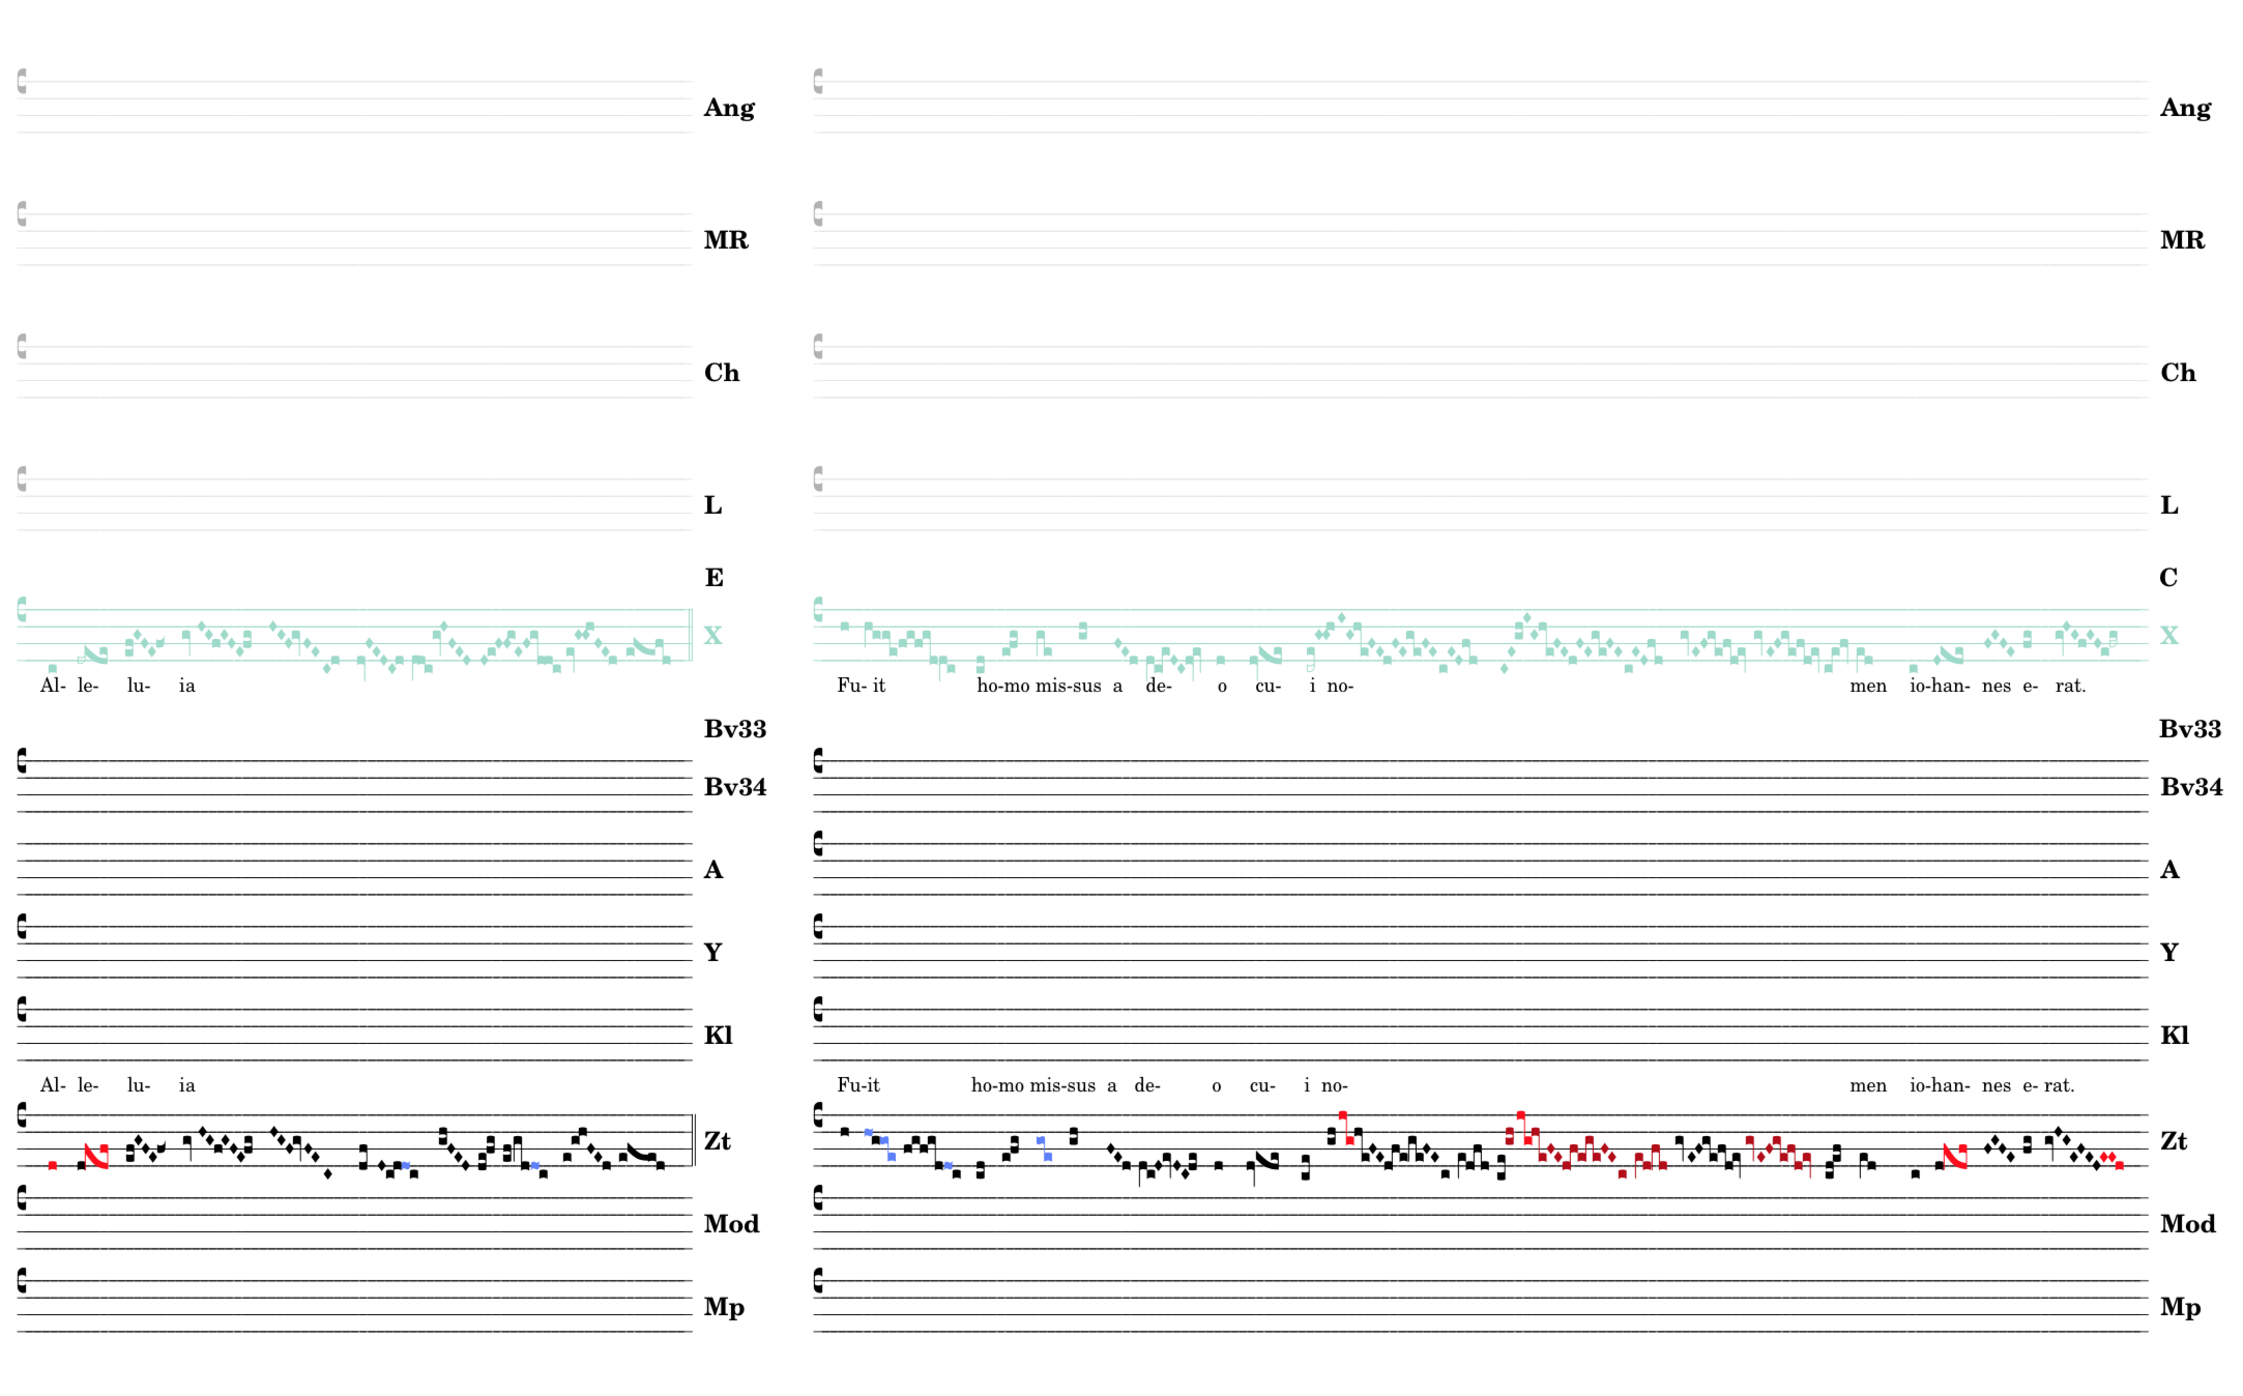Image resolution: width=2243 pixels, height=1396 pixels.
Task: Select the C source label on the right
Action: 2168,578
